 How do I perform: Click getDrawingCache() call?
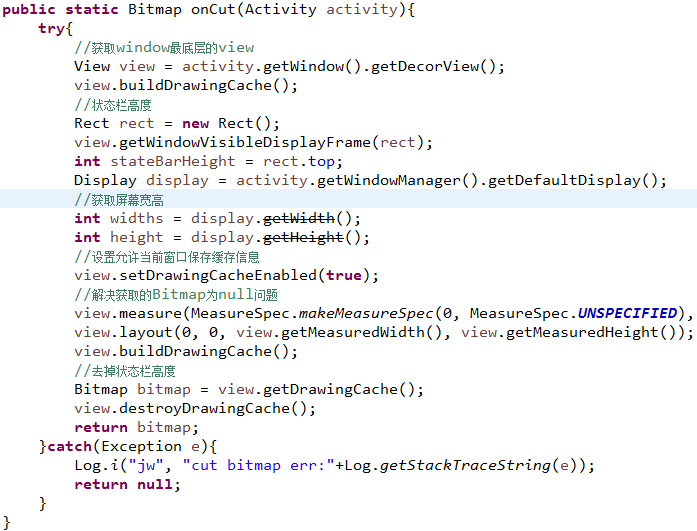tap(339, 390)
